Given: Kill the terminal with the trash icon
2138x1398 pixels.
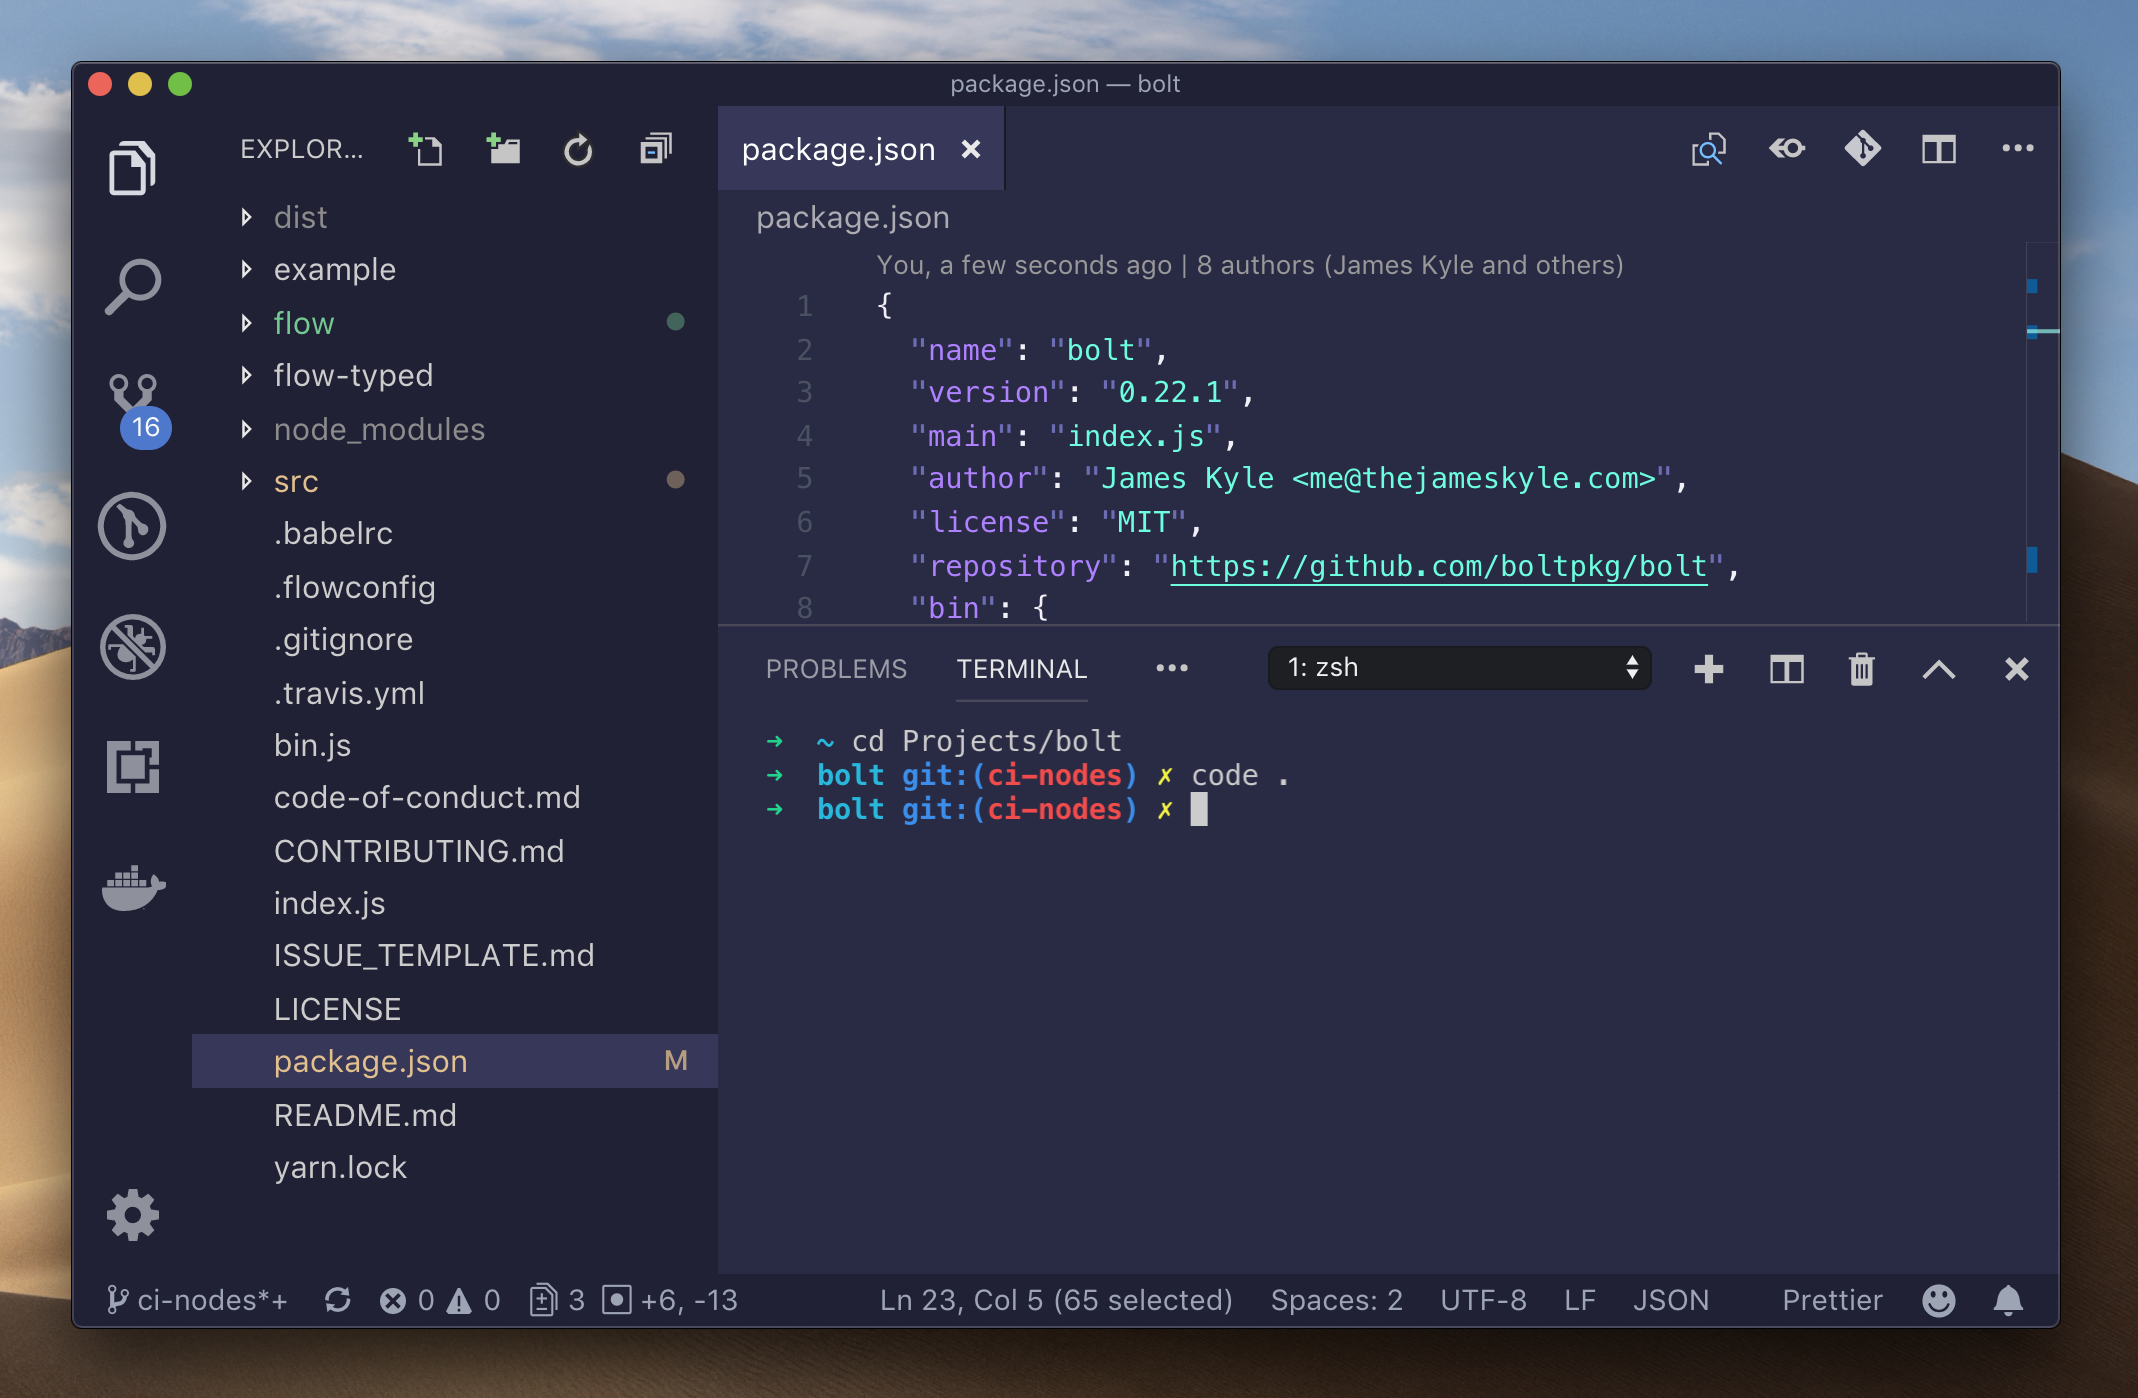Looking at the screenshot, I should (1860, 669).
